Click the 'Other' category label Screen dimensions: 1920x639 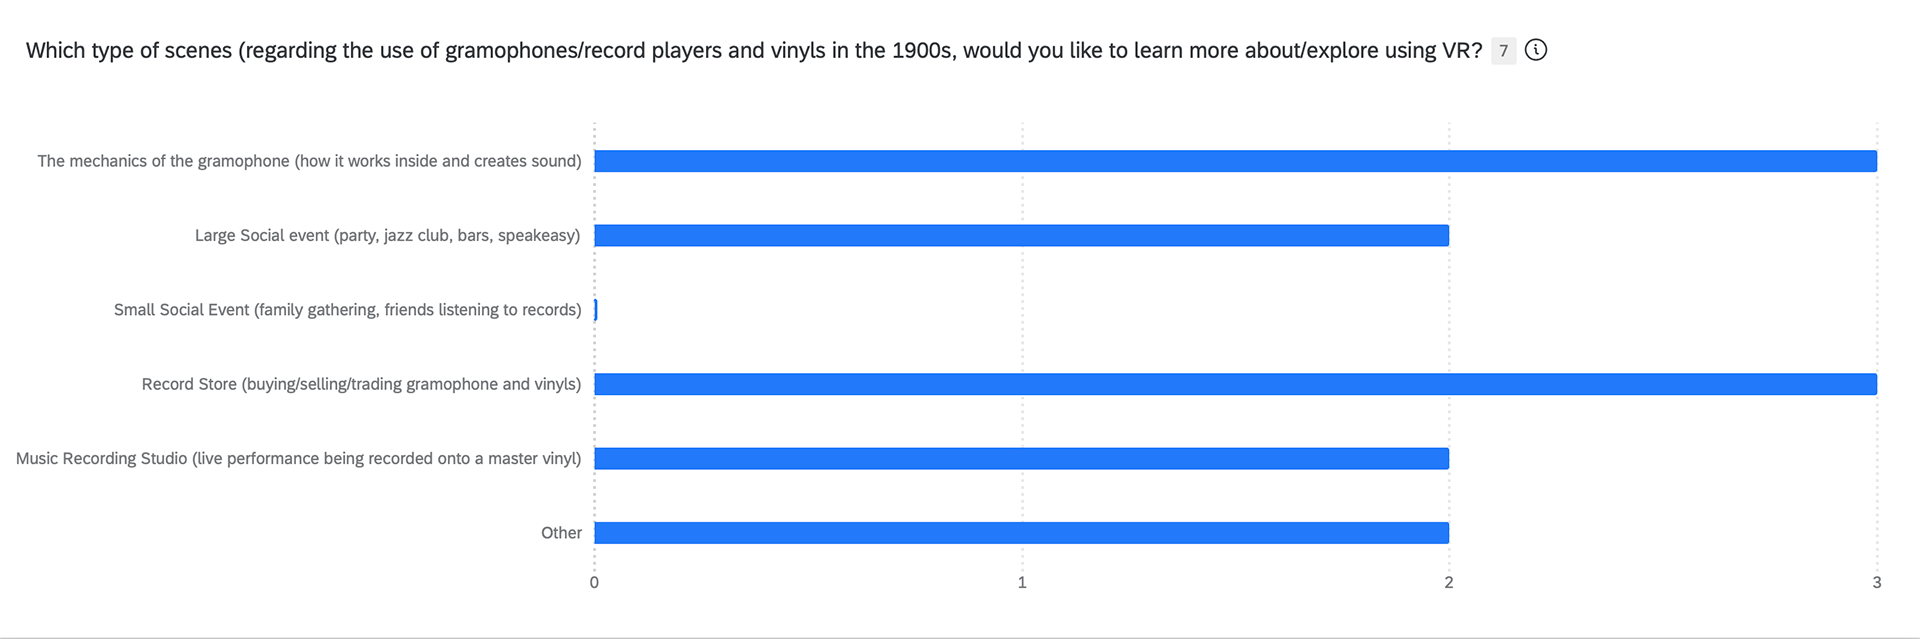coord(561,533)
